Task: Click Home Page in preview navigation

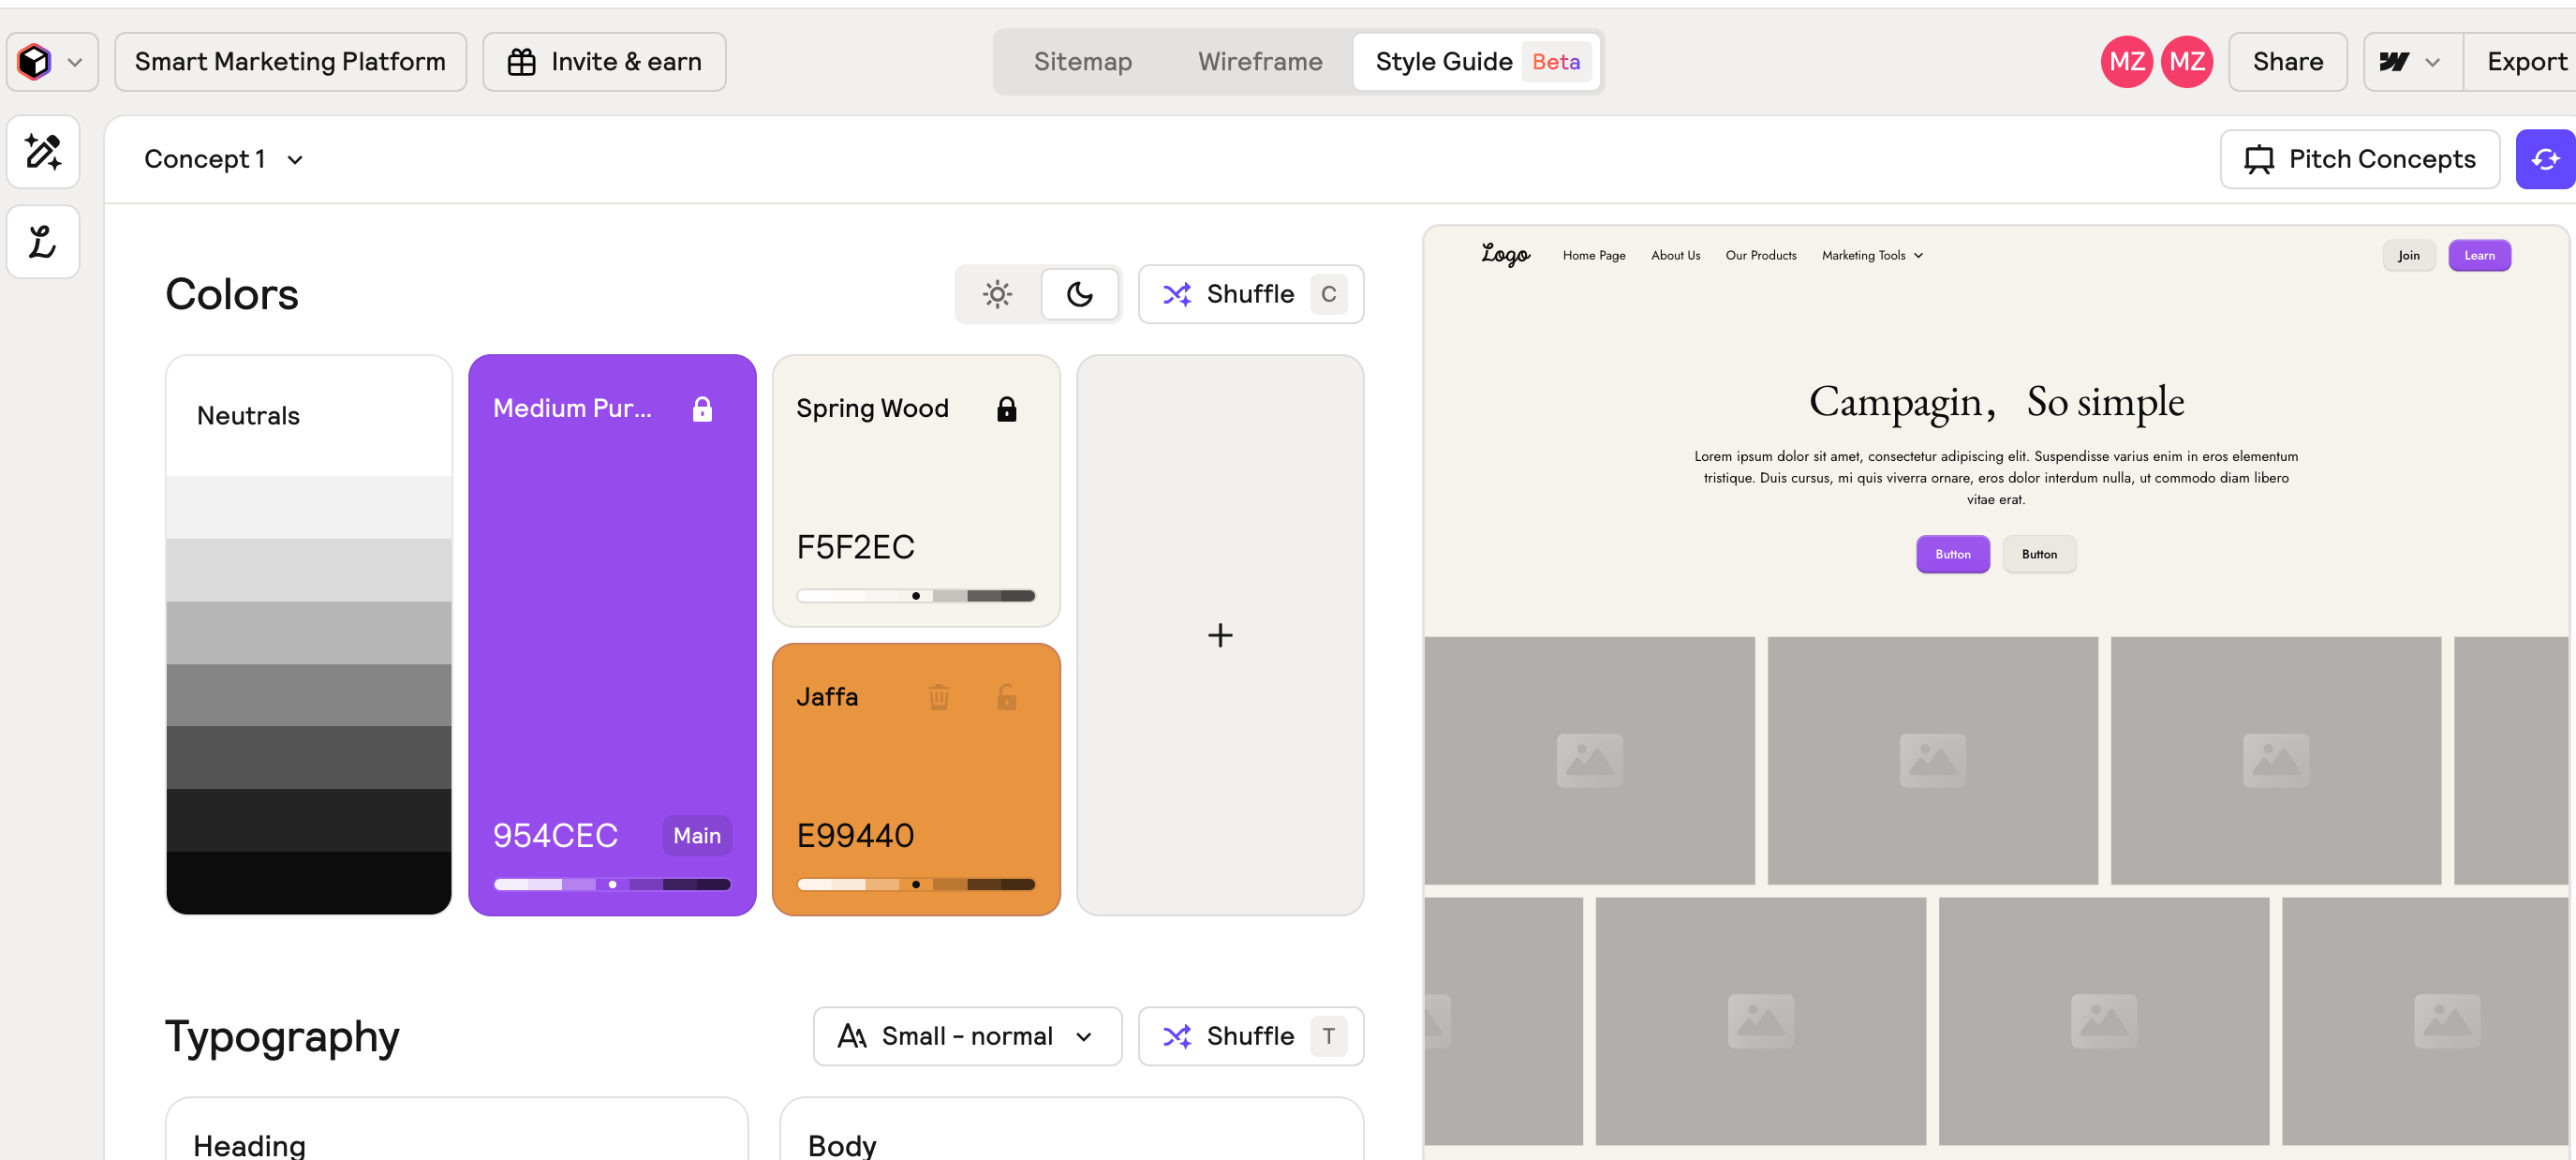Action: [1594, 255]
